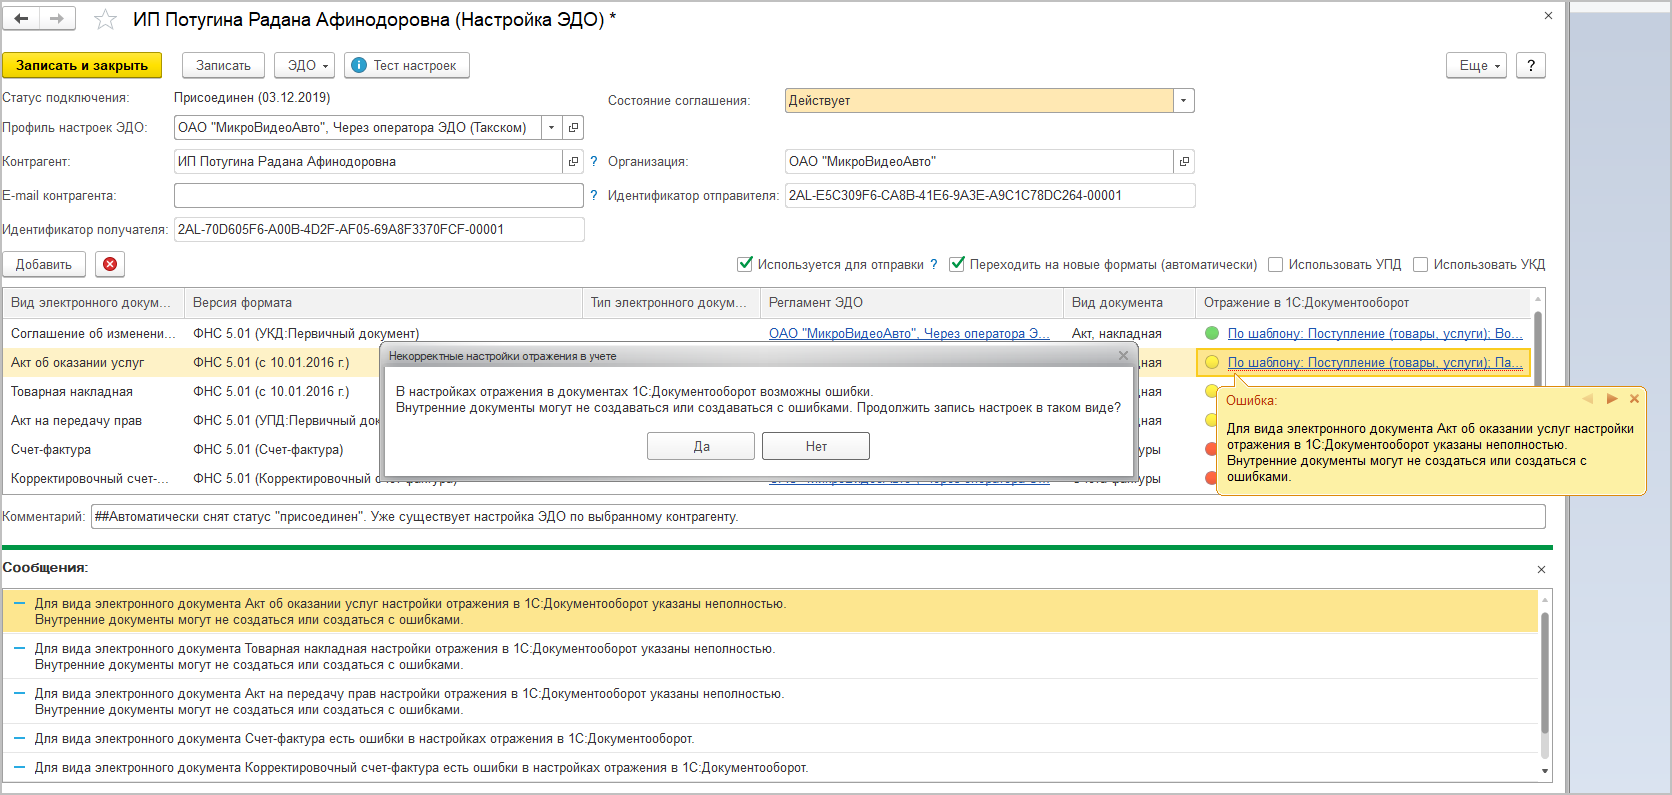Show hint for Используется для отправки
This screenshot has width=1672, height=795.
coord(934,264)
